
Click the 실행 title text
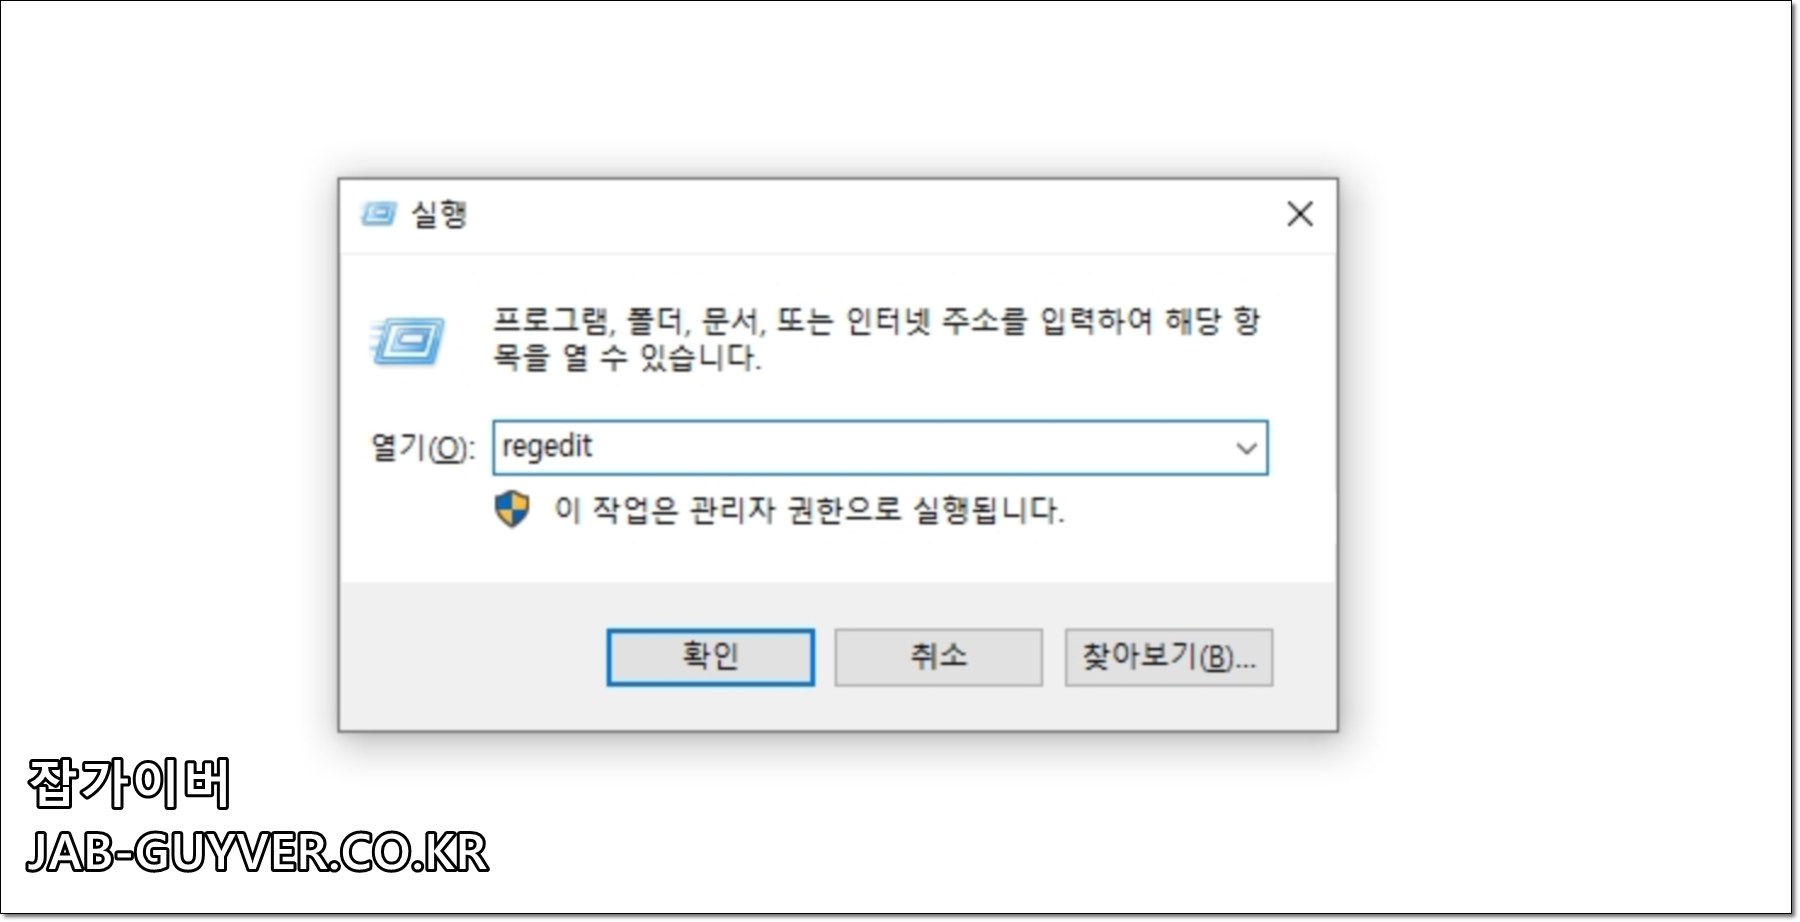[439, 214]
